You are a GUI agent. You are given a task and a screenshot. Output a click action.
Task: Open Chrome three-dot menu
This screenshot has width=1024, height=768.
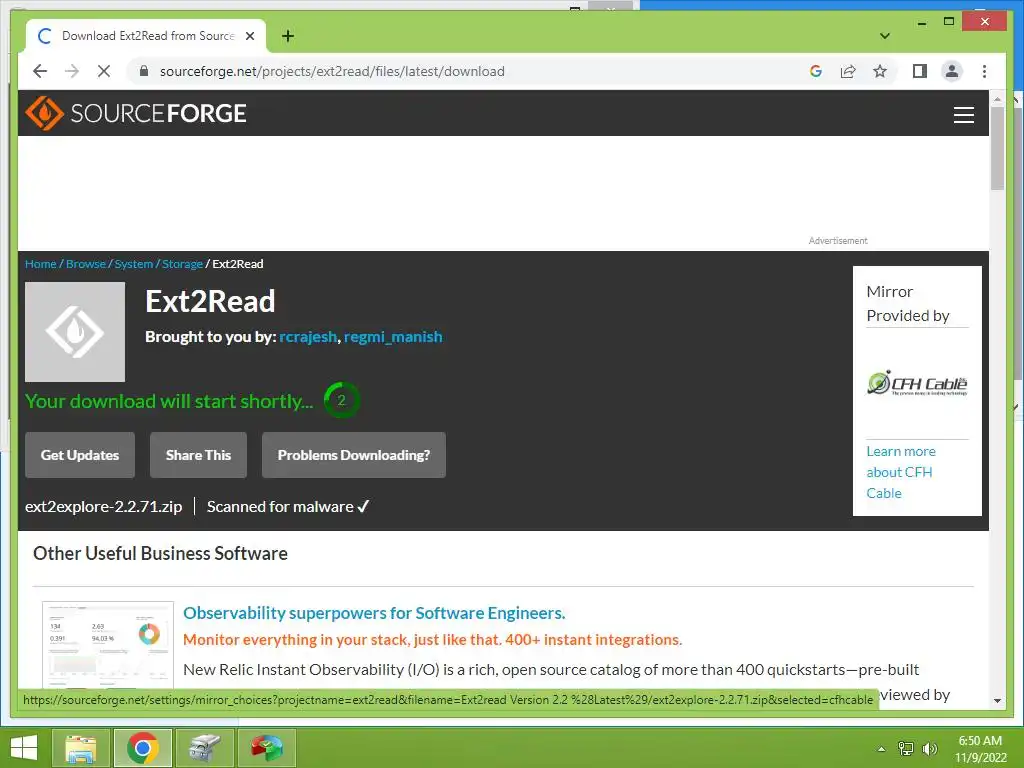984,71
